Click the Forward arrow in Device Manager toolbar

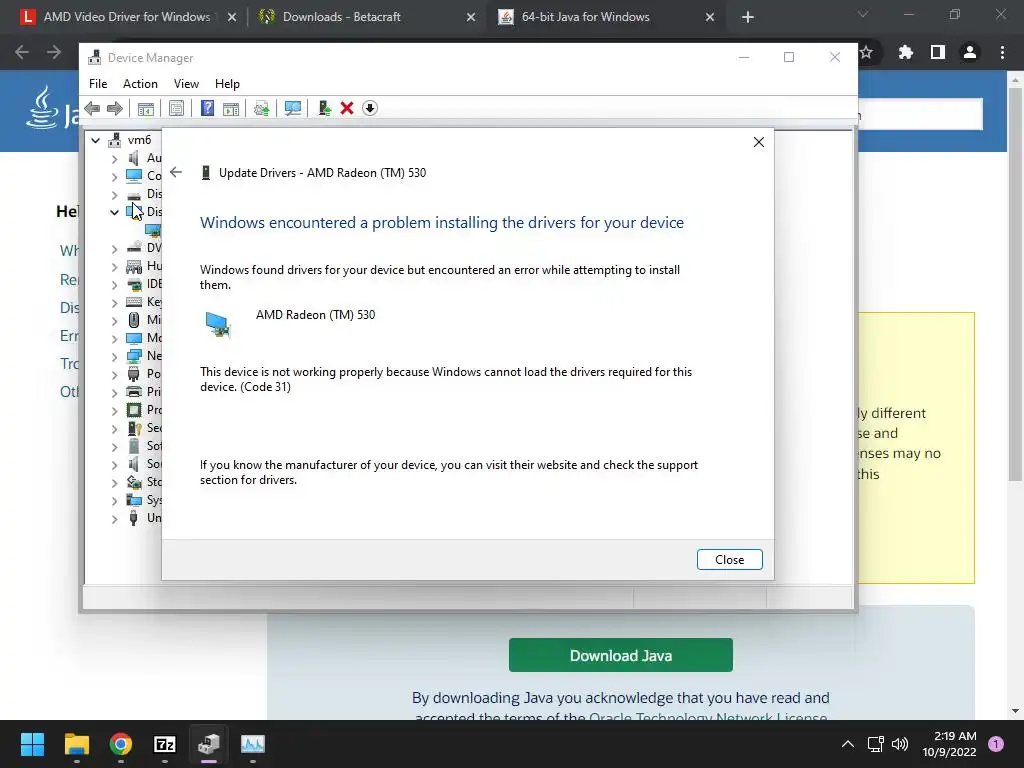[115, 108]
